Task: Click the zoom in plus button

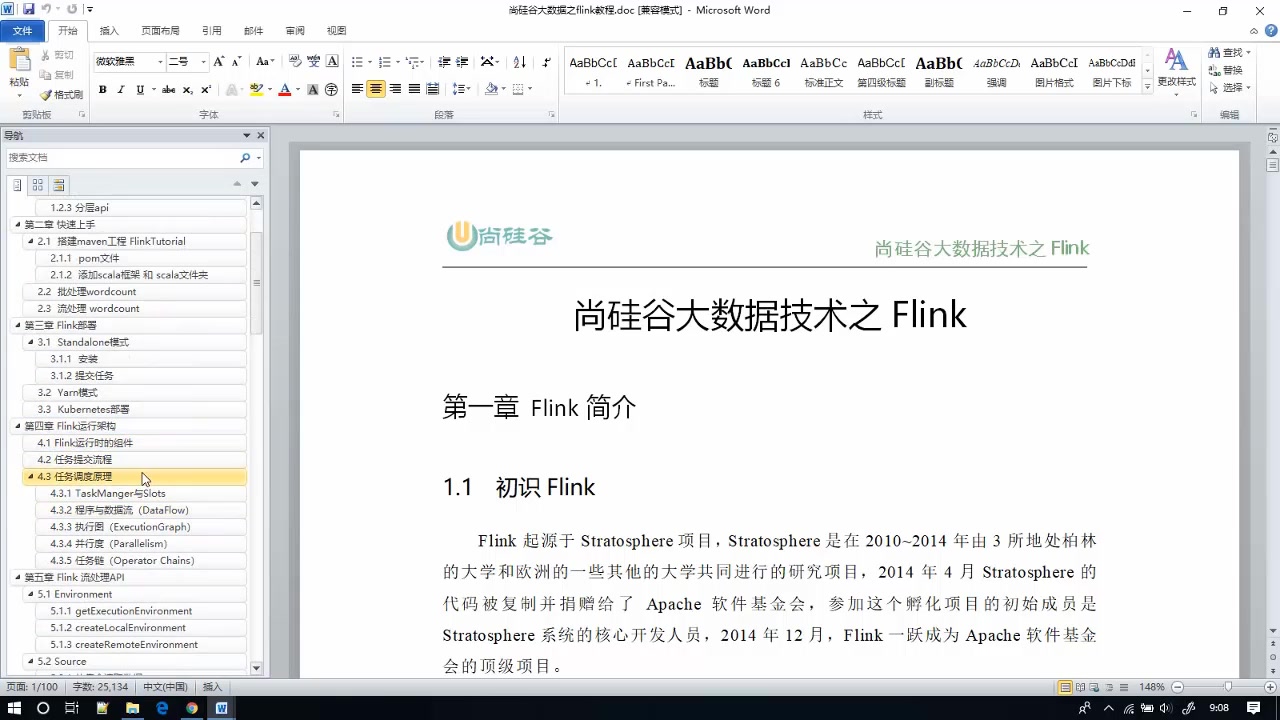Action: click(1272, 687)
